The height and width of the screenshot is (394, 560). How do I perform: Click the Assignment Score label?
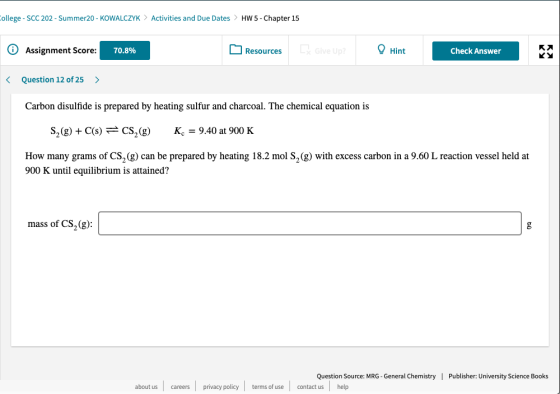pos(61,50)
